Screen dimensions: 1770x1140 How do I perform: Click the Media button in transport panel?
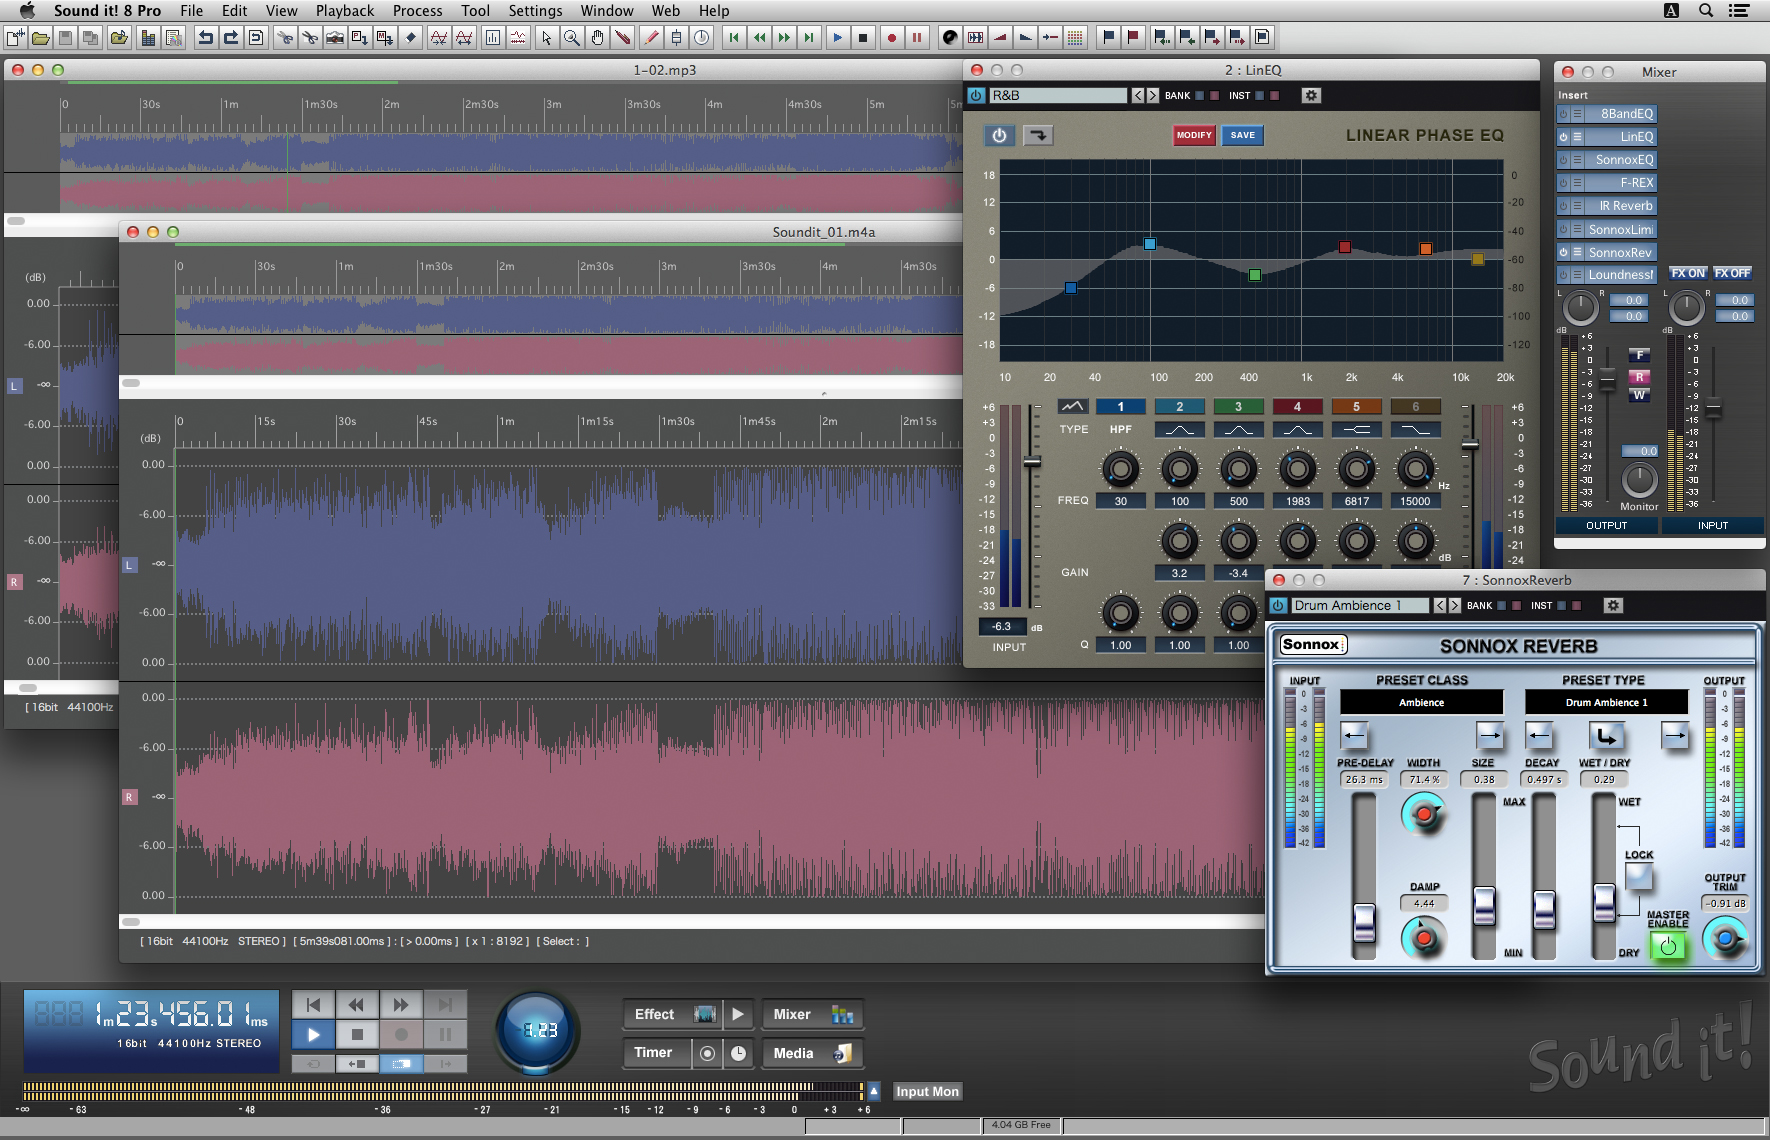tap(812, 1053)
